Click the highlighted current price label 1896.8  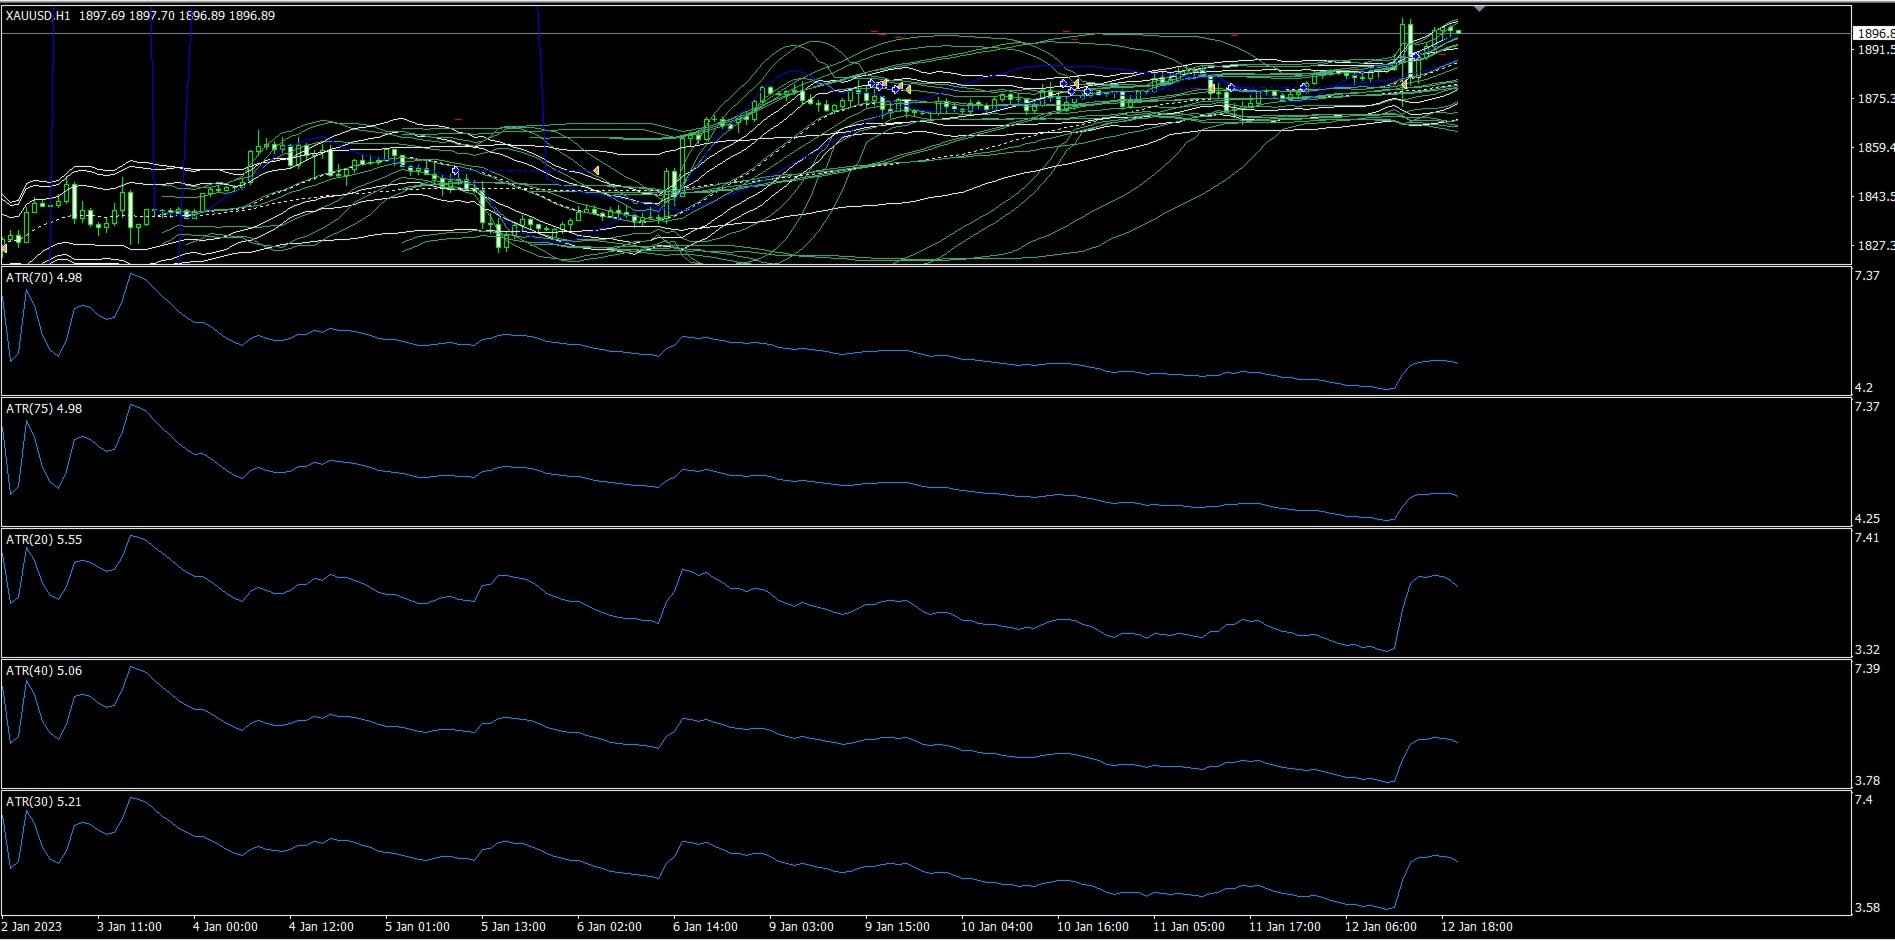(x=1873, y=33)
